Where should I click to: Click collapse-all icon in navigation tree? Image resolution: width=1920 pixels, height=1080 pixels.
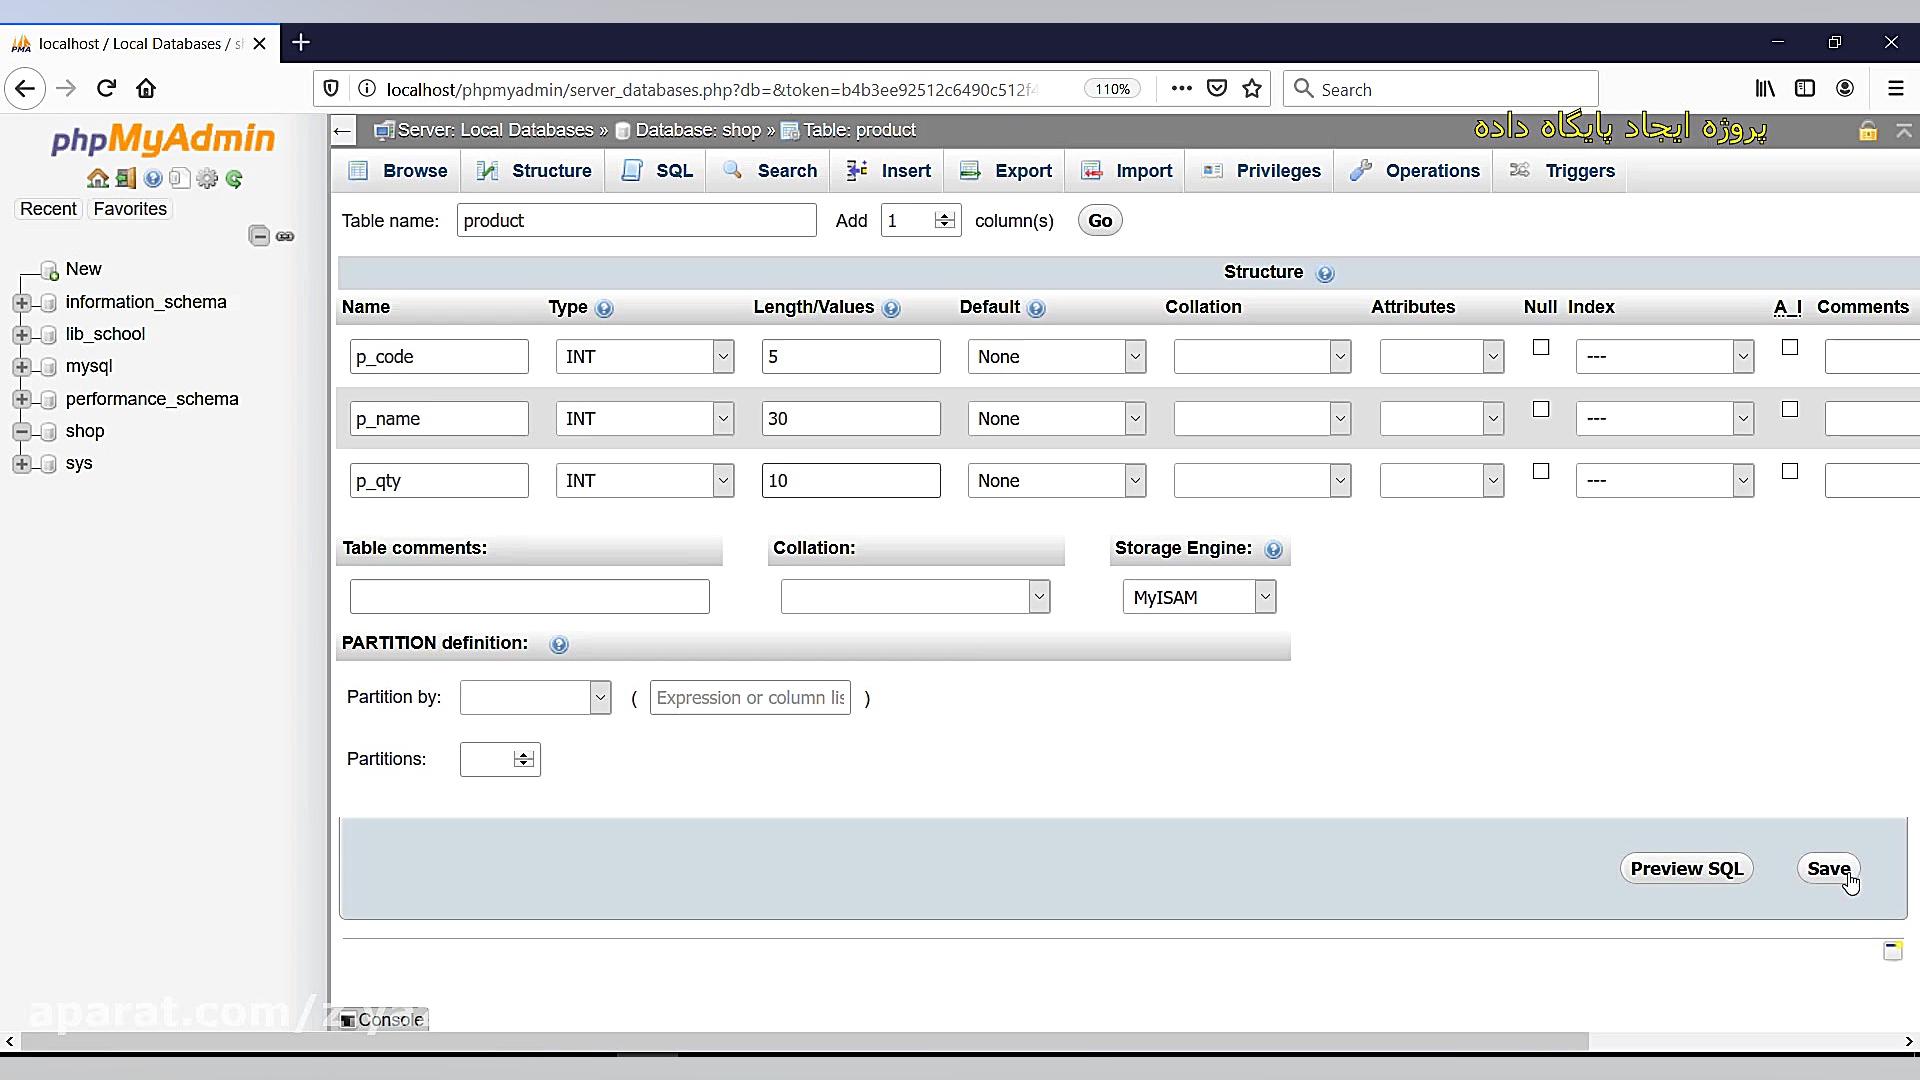[x=259, y=236]
